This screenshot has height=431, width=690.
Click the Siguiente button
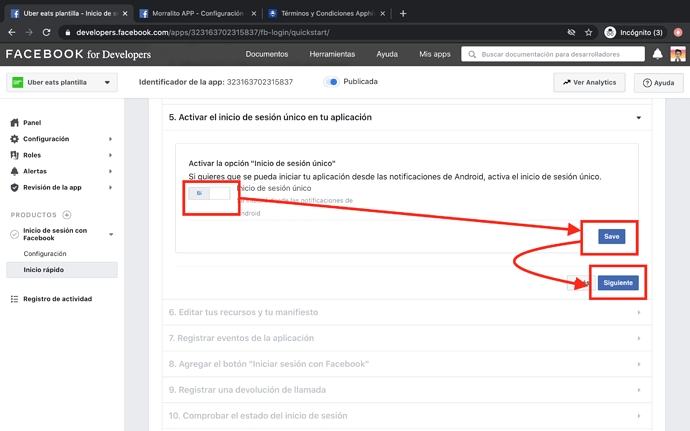(618, 283)
